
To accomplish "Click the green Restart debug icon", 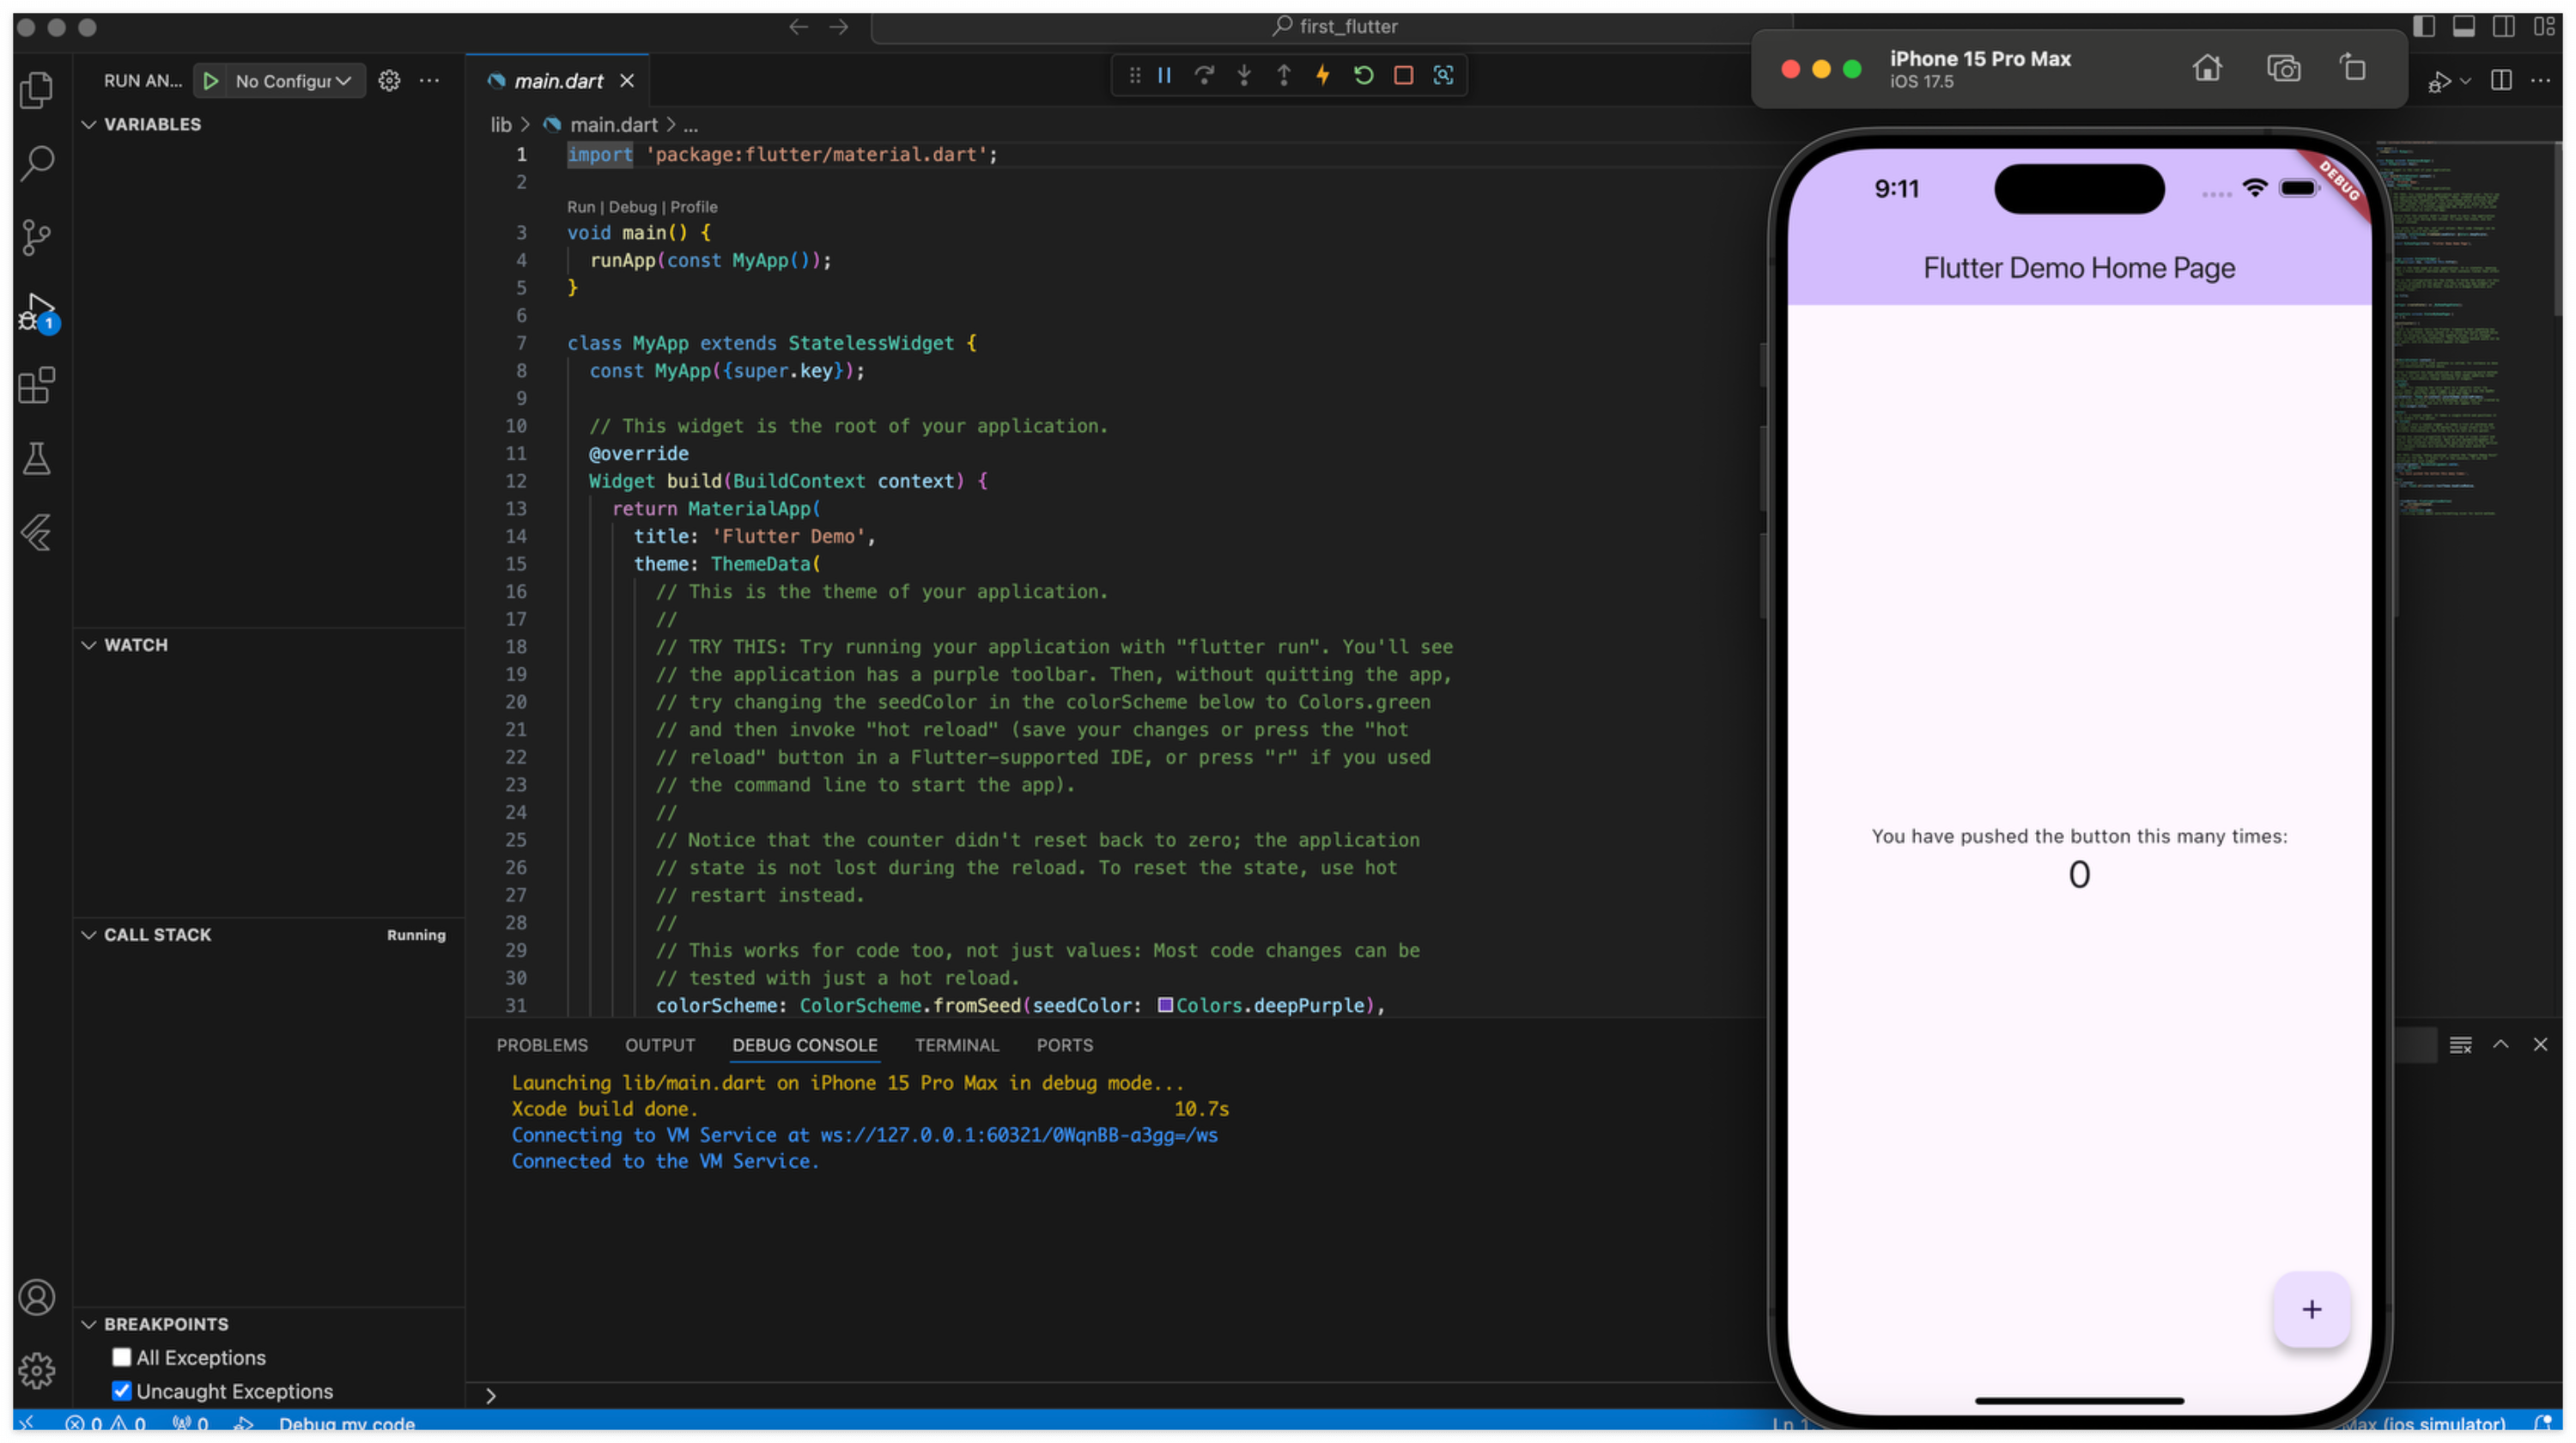I will (x=1363, y=75).
